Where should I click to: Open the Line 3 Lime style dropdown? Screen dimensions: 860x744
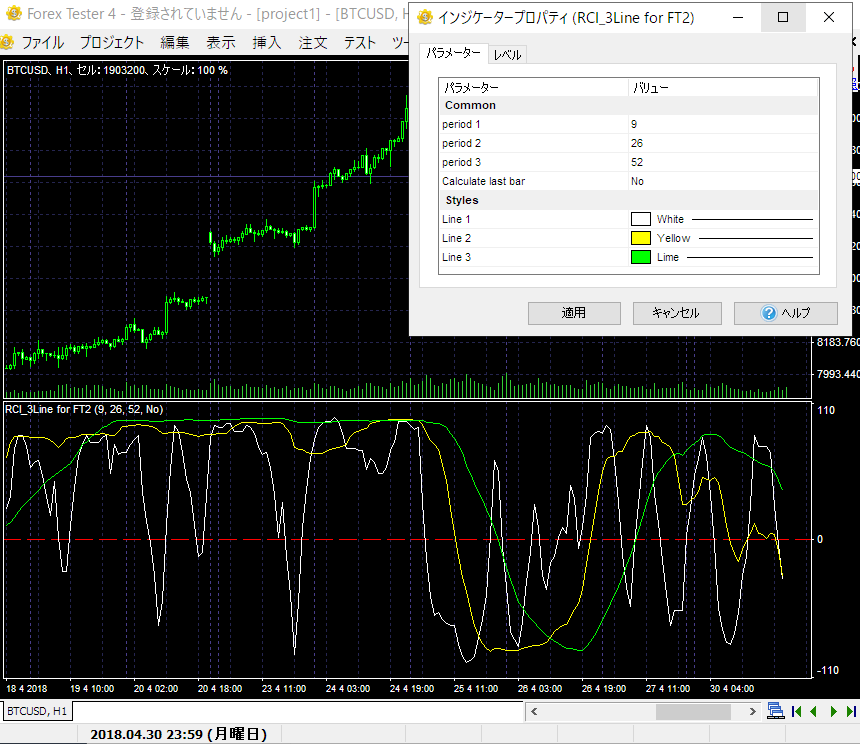point(722,257)
